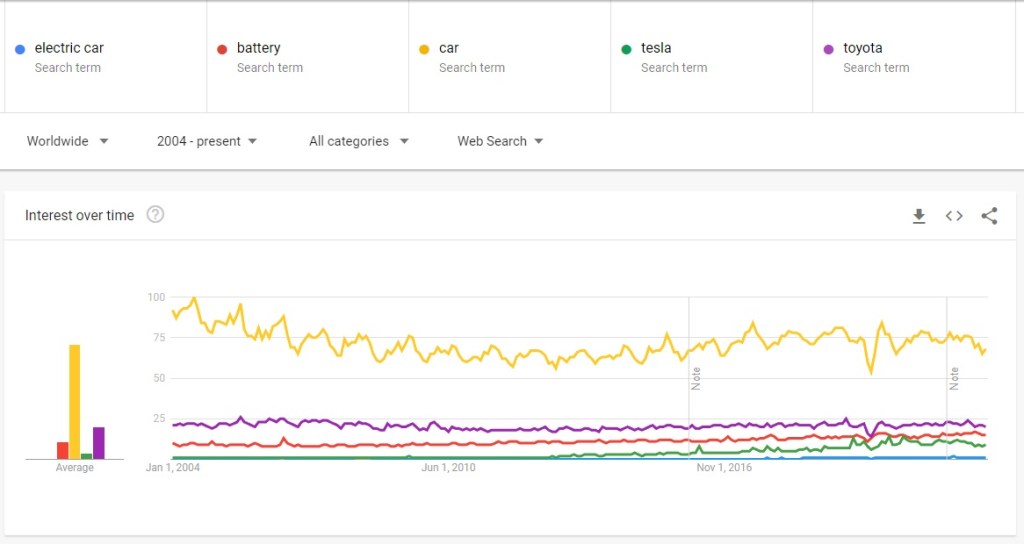Edit the battery search term
1024x544 pixels.
[x=258, y=48]
